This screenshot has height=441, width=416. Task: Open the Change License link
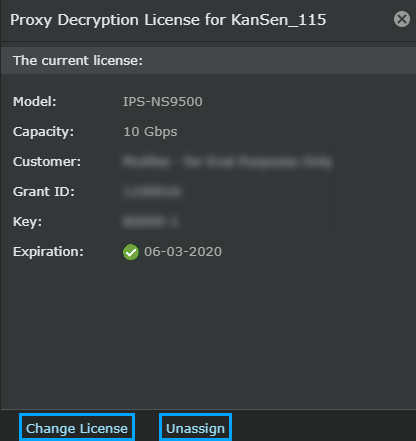pyautogui.click(x=77, y=428)
